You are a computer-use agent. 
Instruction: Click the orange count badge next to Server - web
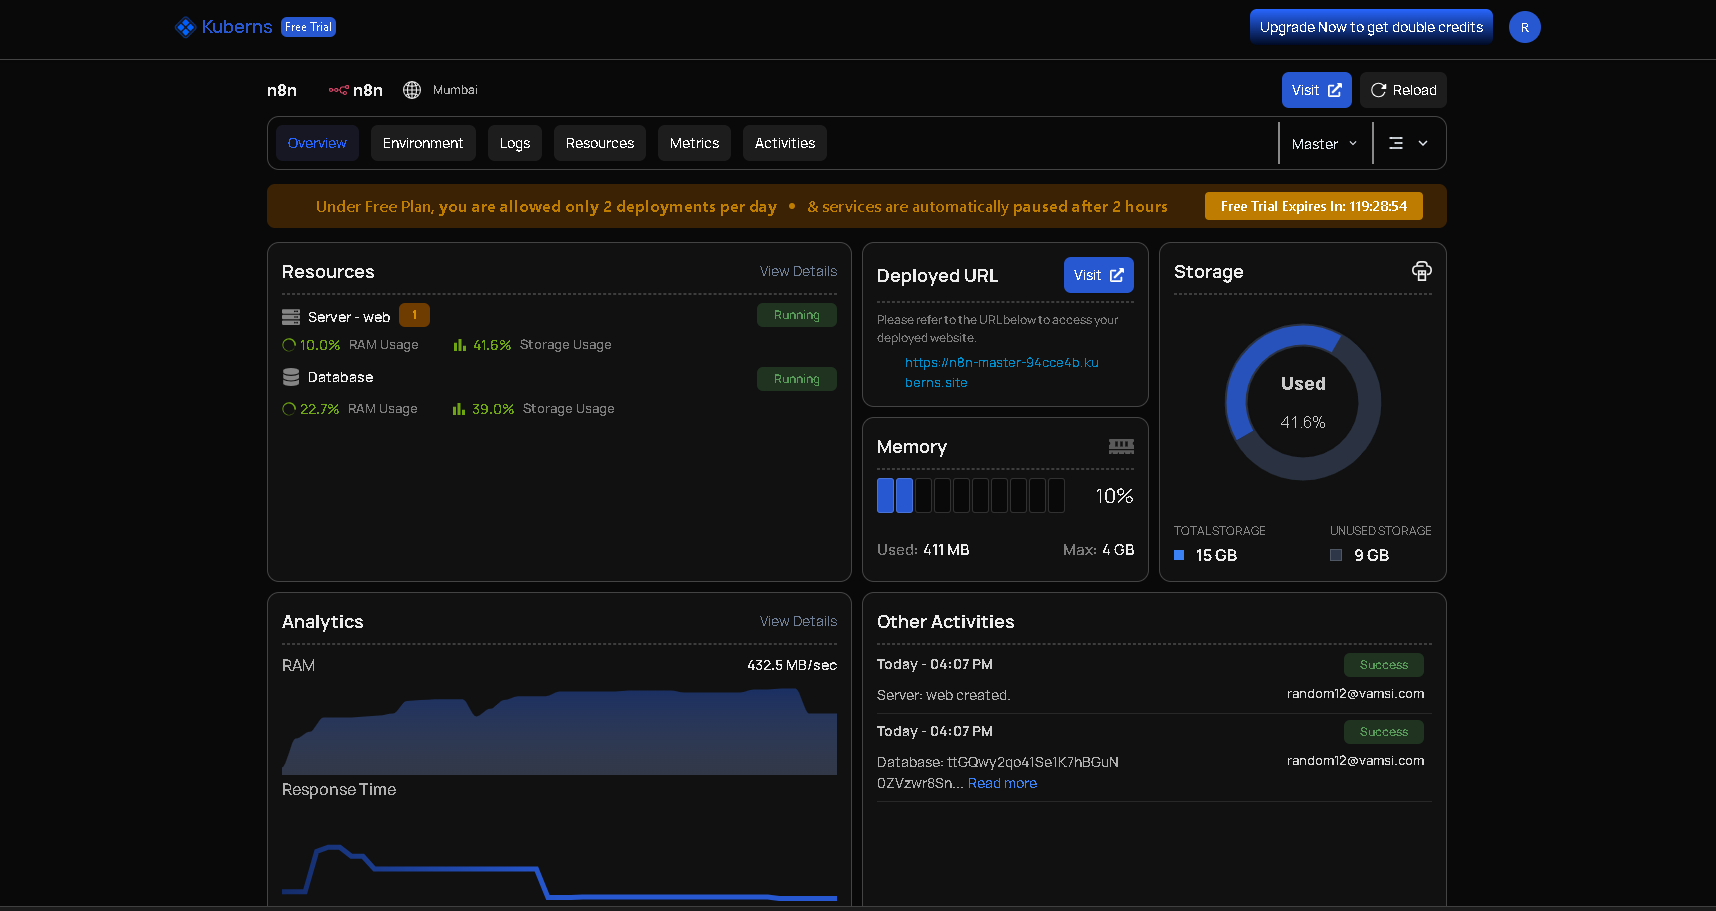414,315
